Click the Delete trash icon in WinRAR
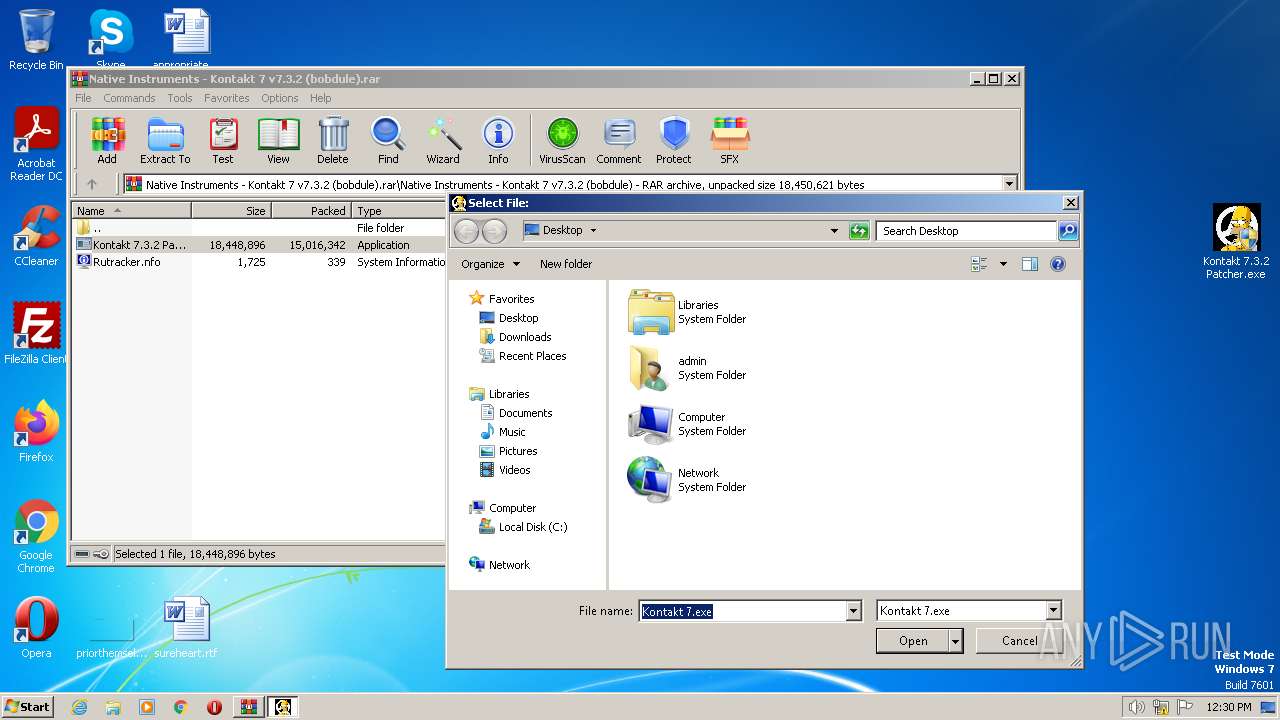 [x=333, y=140]
